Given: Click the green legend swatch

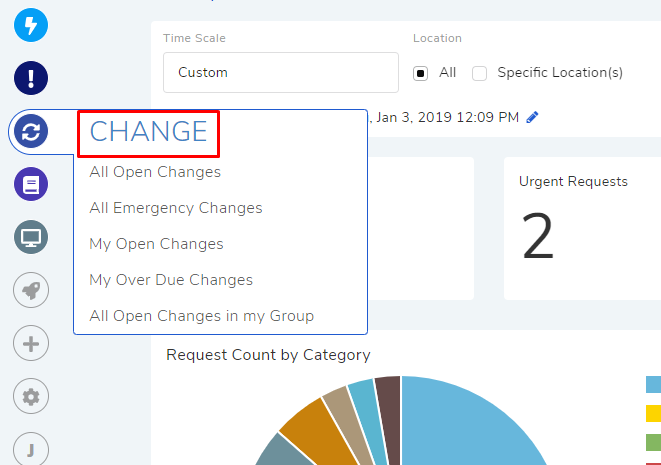Looking at the screenshot, I should tap(653, 442).
